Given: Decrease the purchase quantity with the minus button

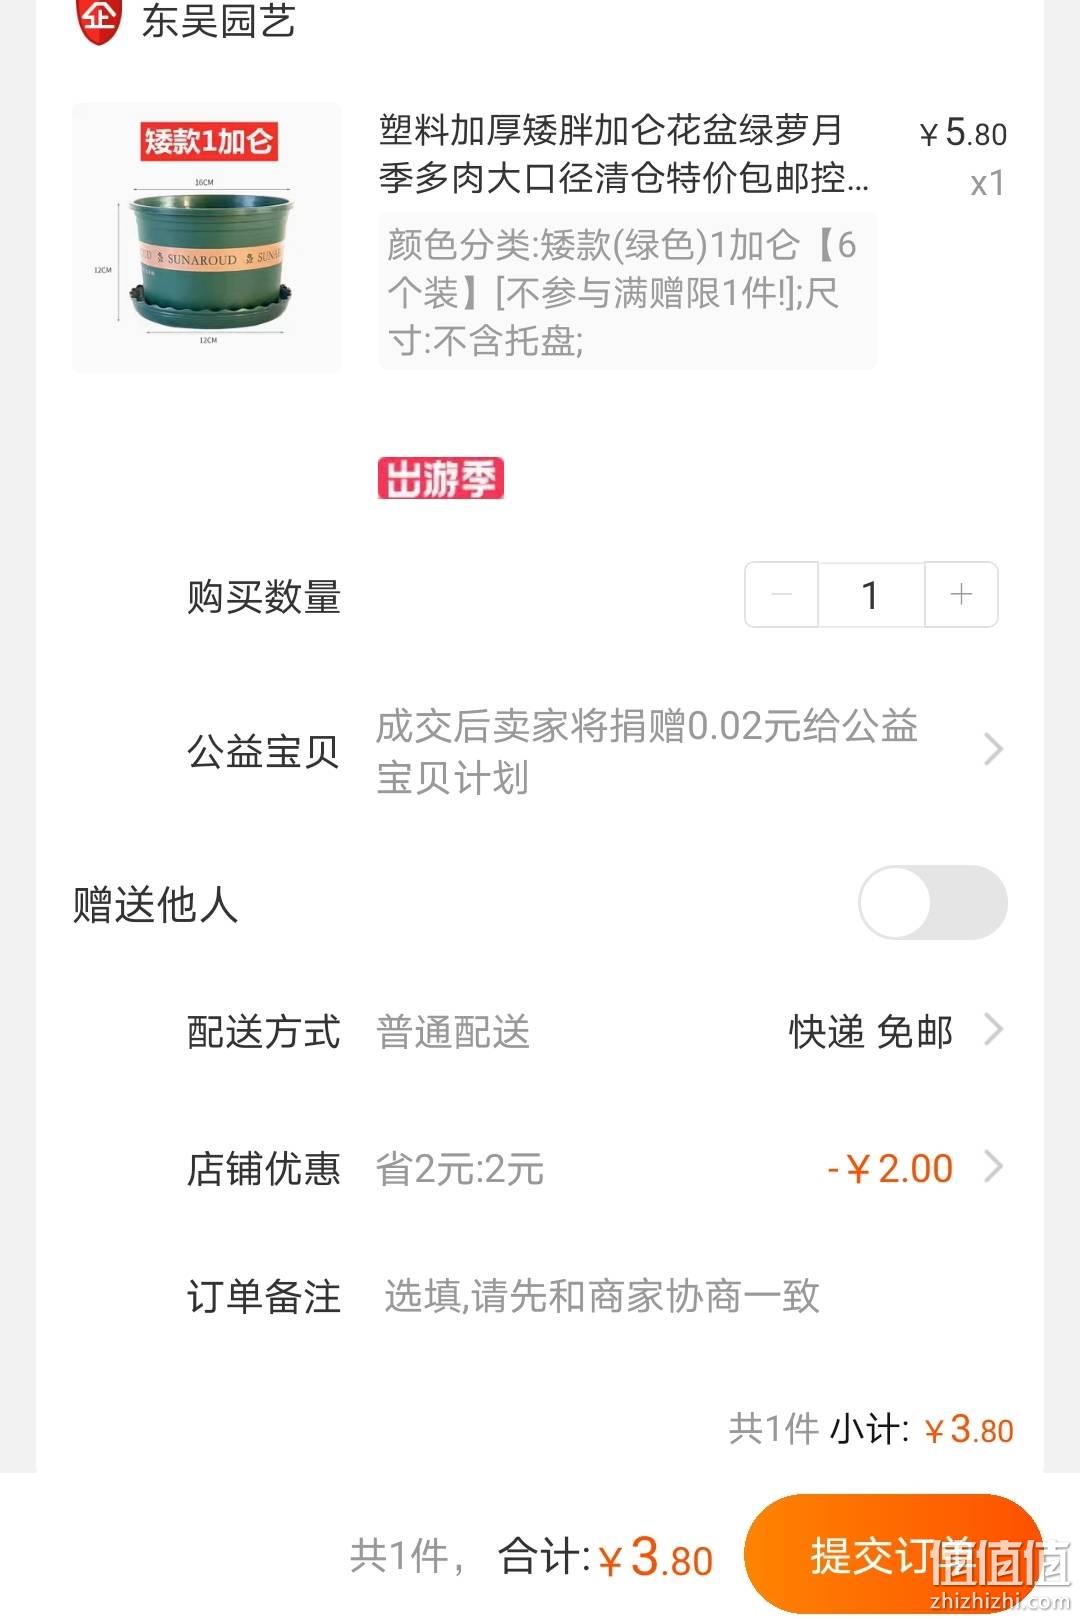Looking at the screenshot, I should point(782,595).
